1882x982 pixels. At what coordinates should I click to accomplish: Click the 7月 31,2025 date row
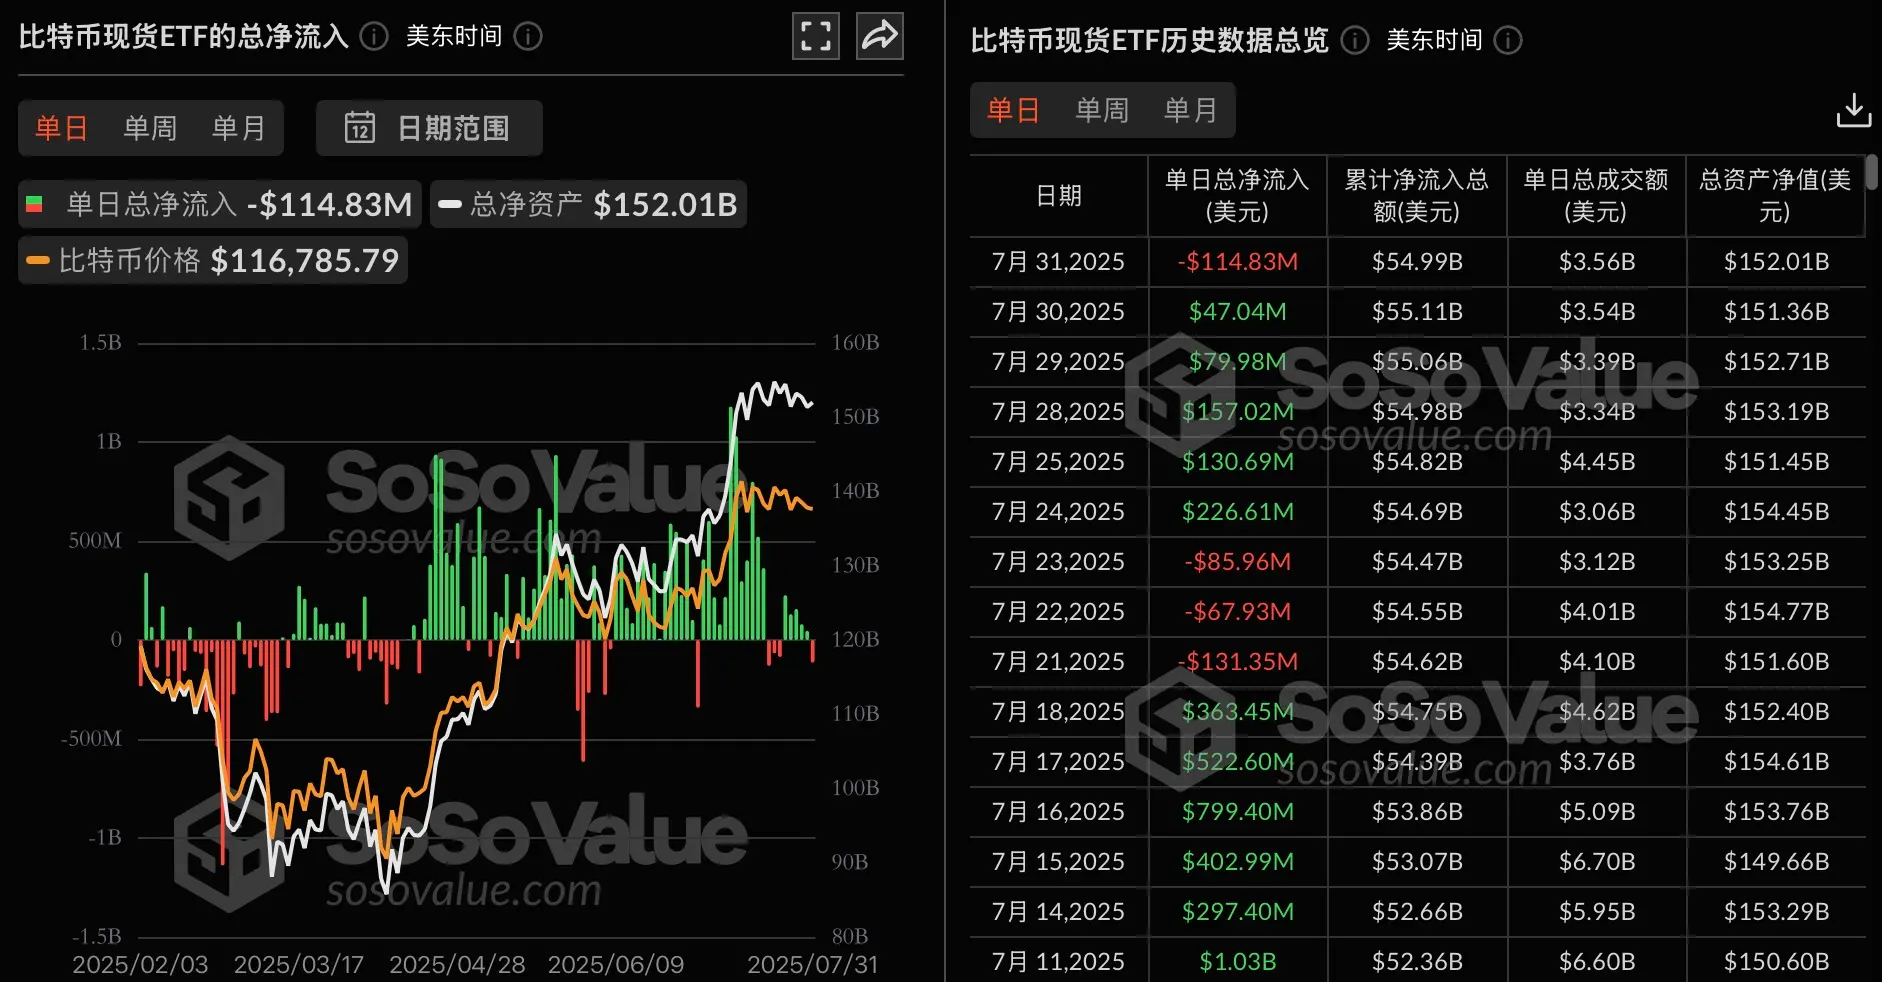[x=1058, y=262]
